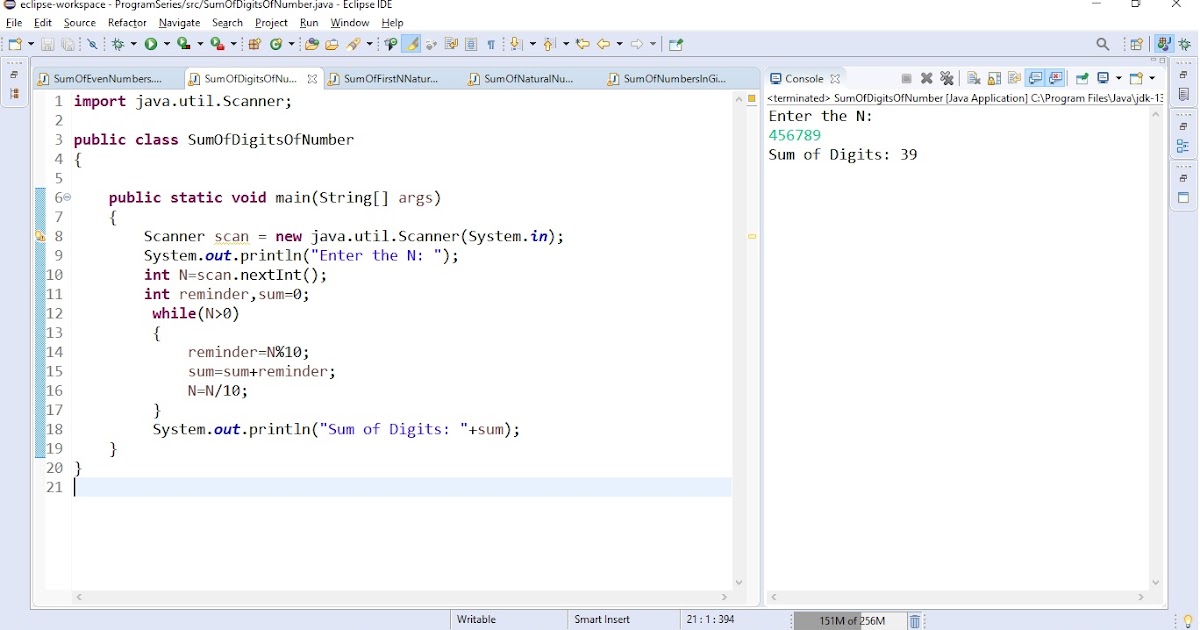
Task: Open the Search dialog via toolbar flashlight icon
Action: [x=351, y=44]
